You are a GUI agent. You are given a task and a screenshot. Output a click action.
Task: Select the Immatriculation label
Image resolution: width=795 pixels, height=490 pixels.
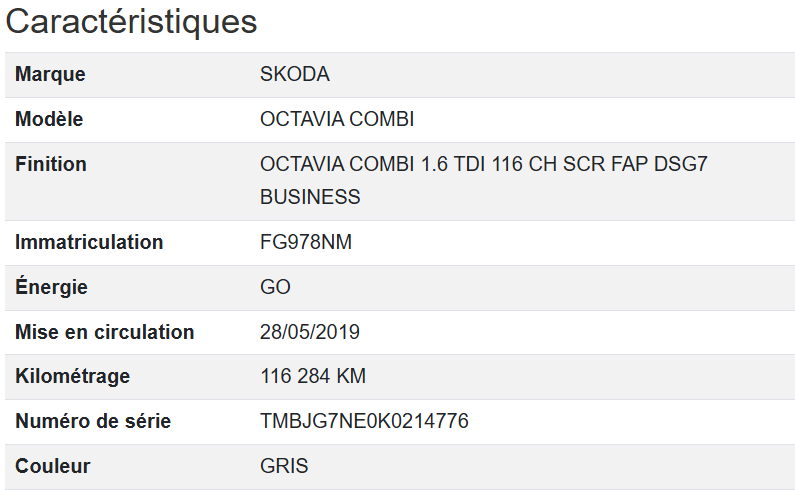[x=89, y=242]
